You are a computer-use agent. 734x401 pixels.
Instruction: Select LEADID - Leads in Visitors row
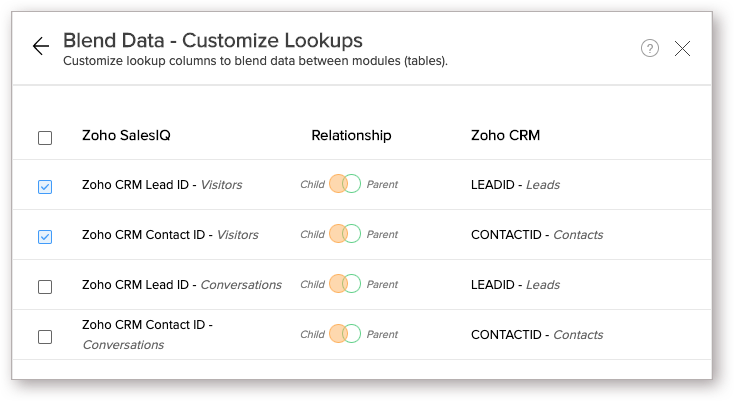(515, 185)
